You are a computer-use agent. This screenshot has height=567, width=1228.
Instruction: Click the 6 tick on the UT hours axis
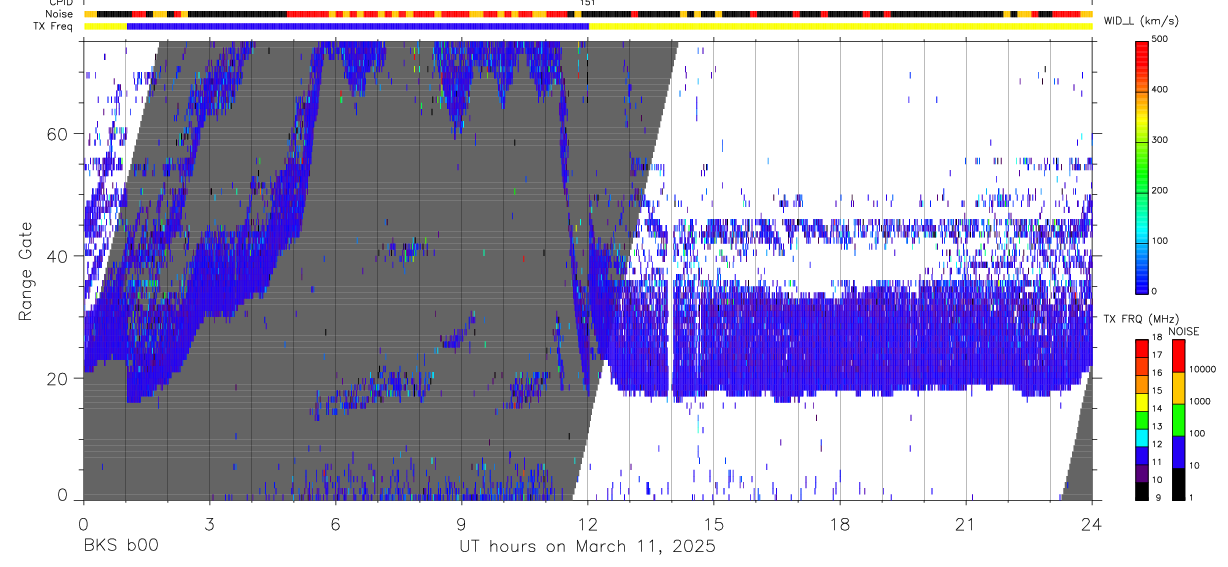point(335,524)
